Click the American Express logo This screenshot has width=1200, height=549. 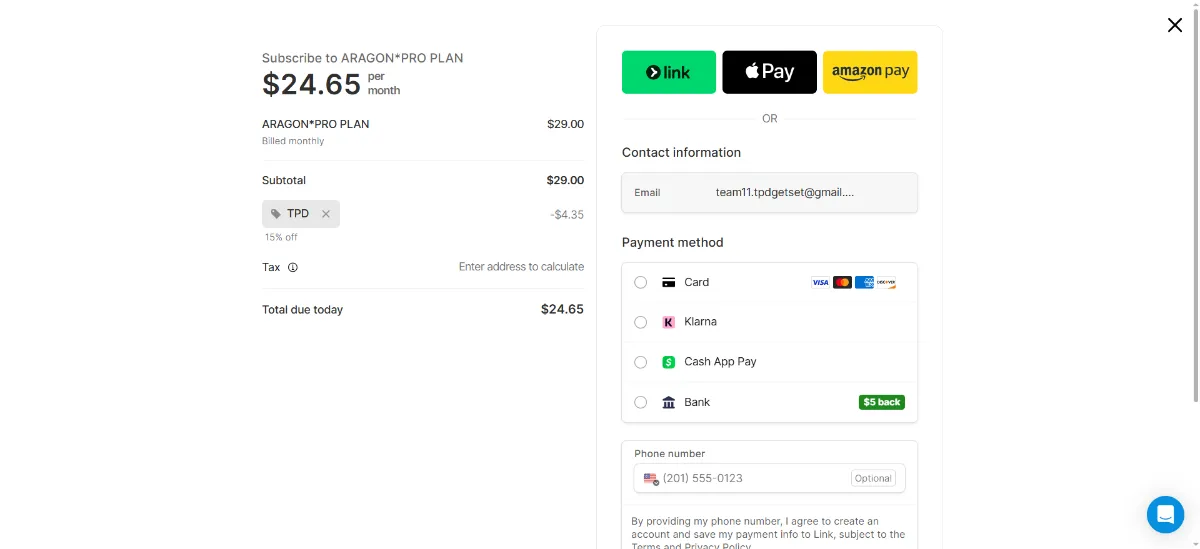[864, 283]
